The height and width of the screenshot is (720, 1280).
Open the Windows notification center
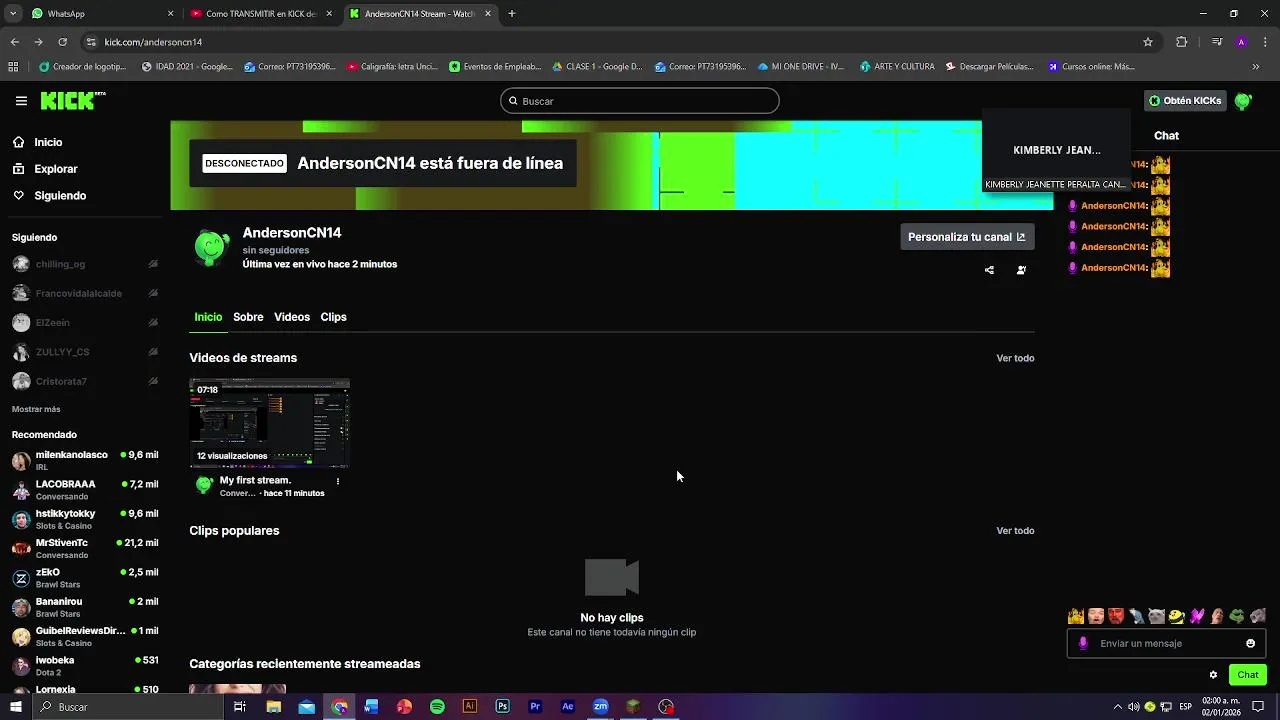(1258, 707)
